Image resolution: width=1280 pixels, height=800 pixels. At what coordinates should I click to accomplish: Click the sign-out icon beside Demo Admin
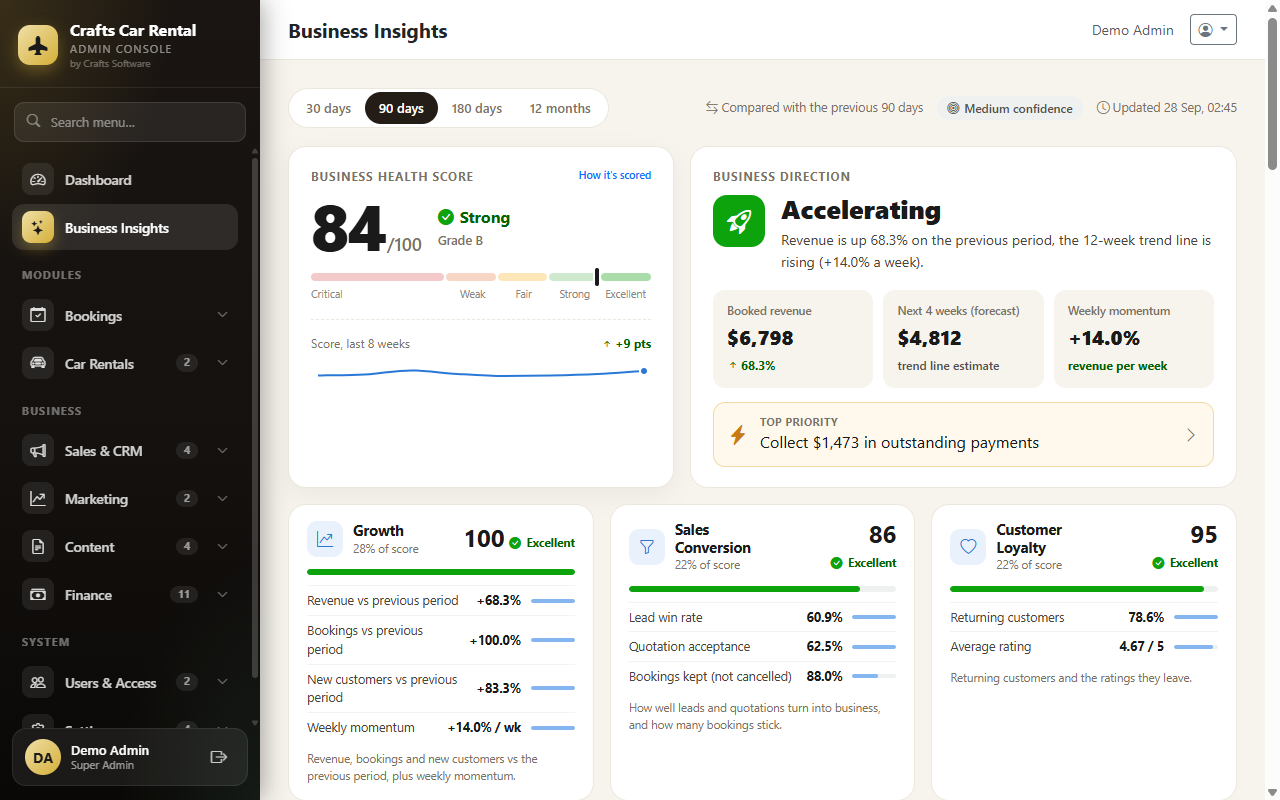pos(219,757)
